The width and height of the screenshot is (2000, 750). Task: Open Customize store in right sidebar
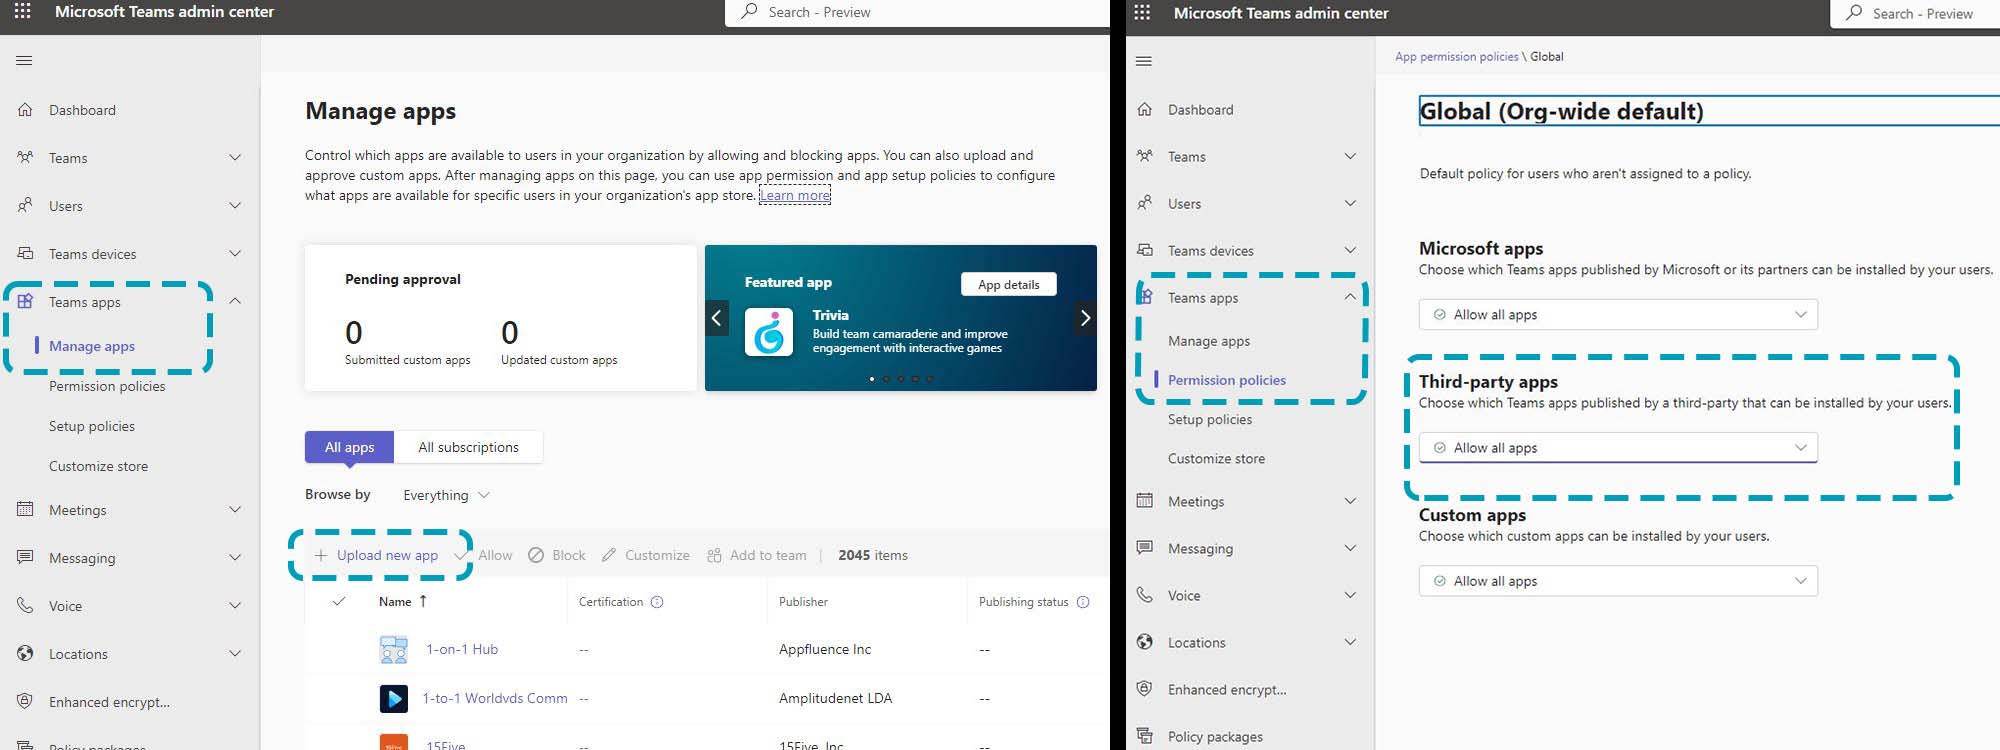[1216, 458]
